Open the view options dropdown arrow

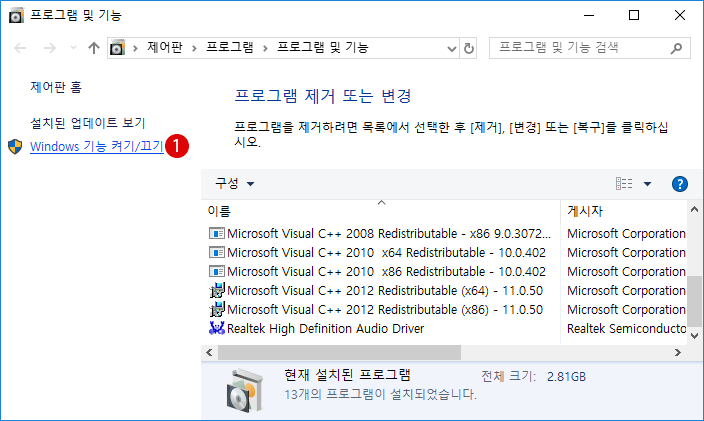click(x=647, y=184)
